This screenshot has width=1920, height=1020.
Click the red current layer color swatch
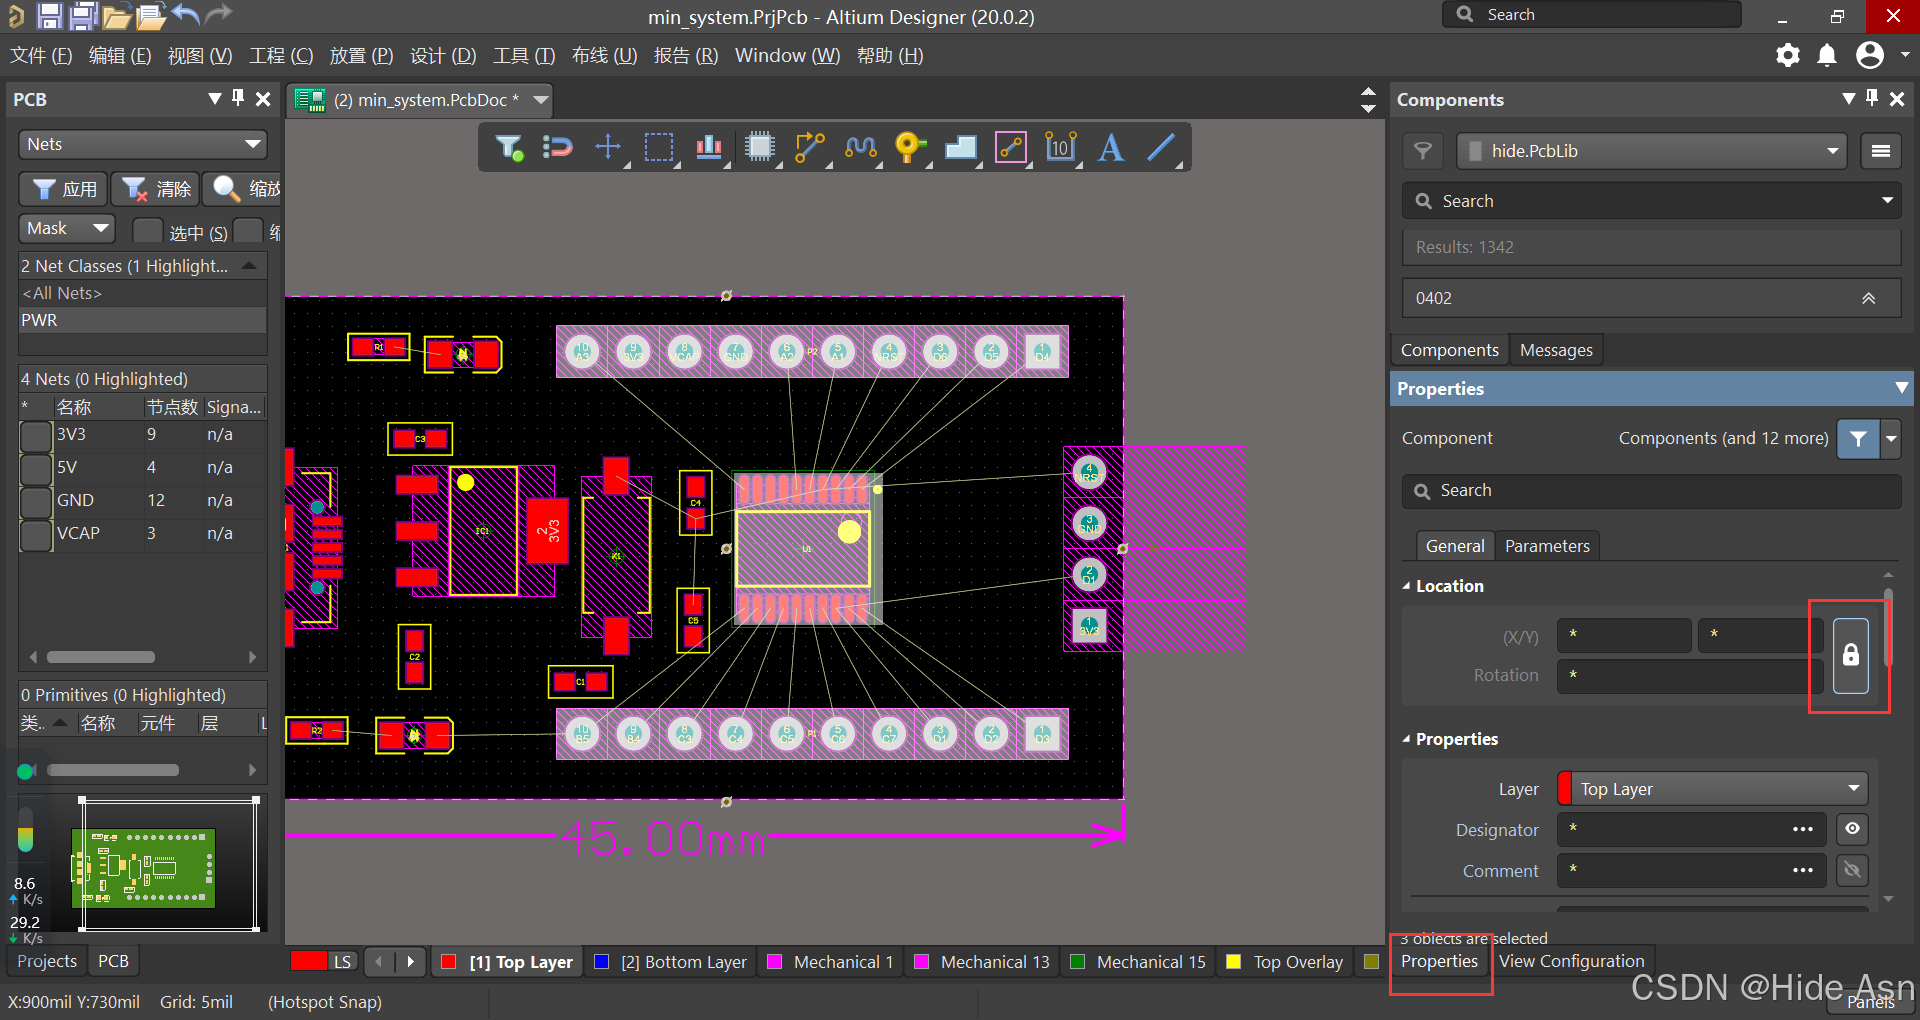pos(309,961)
